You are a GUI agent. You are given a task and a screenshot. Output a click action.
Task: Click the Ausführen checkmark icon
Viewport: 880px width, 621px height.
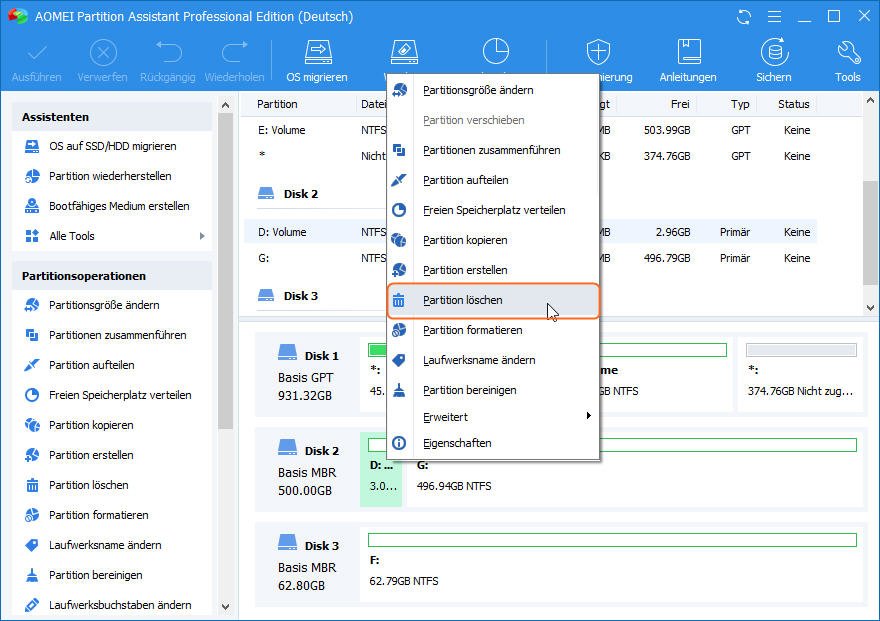(37, 54)
